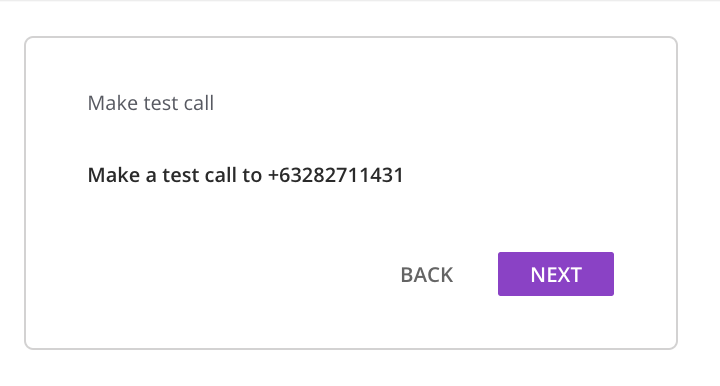
Task: Click the plus sign before the phone number
Action: click(273, 175)
